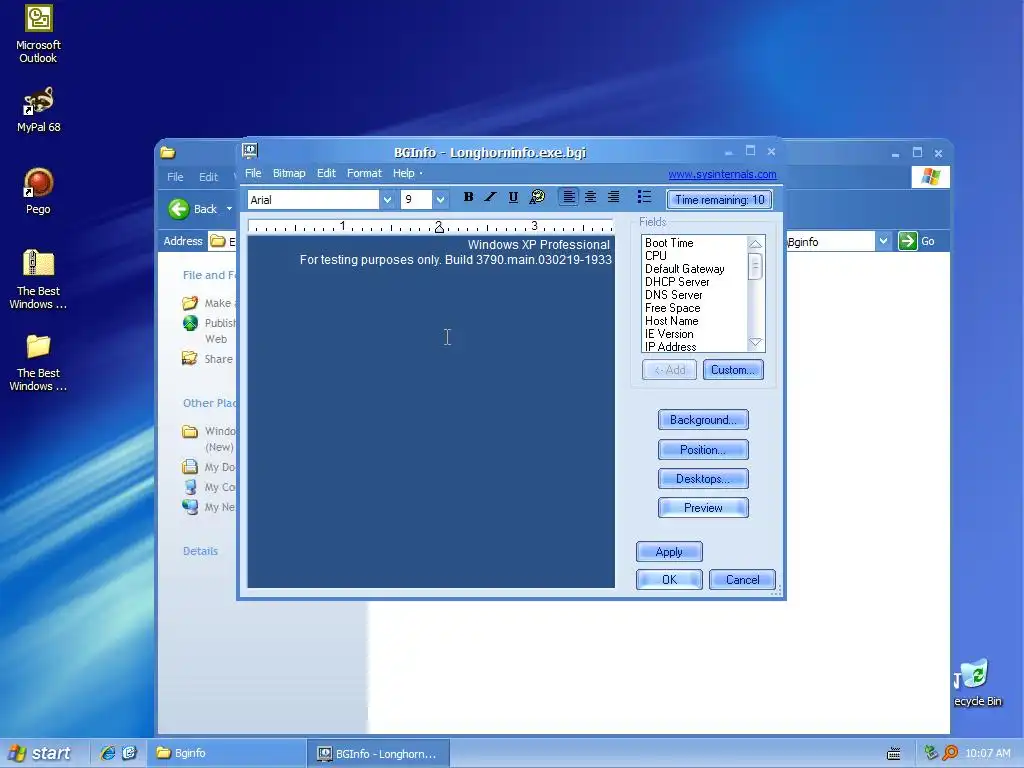Toggle italic formatting in BGInfo toolbar

(x=490, y=197)
